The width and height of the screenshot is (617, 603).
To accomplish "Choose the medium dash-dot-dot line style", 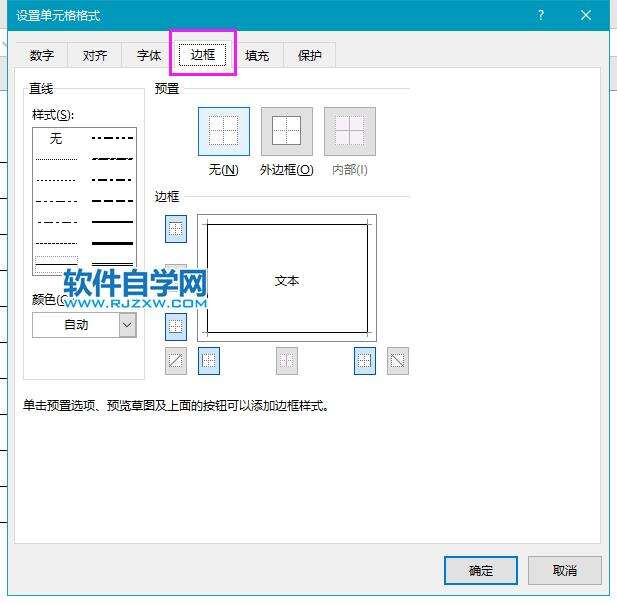I will click(112, 138).
